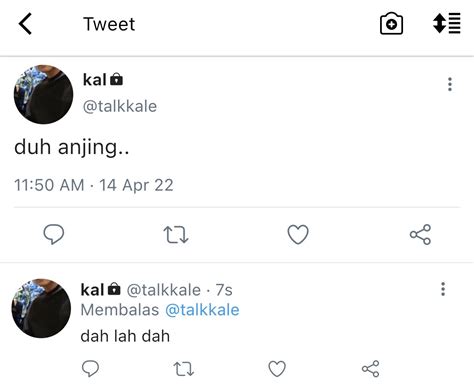Viewport: 474px width, 387px height.
Task: Tap the 11:50 AM · 14 Apr 22 timestamp
Action: point(94,185)
